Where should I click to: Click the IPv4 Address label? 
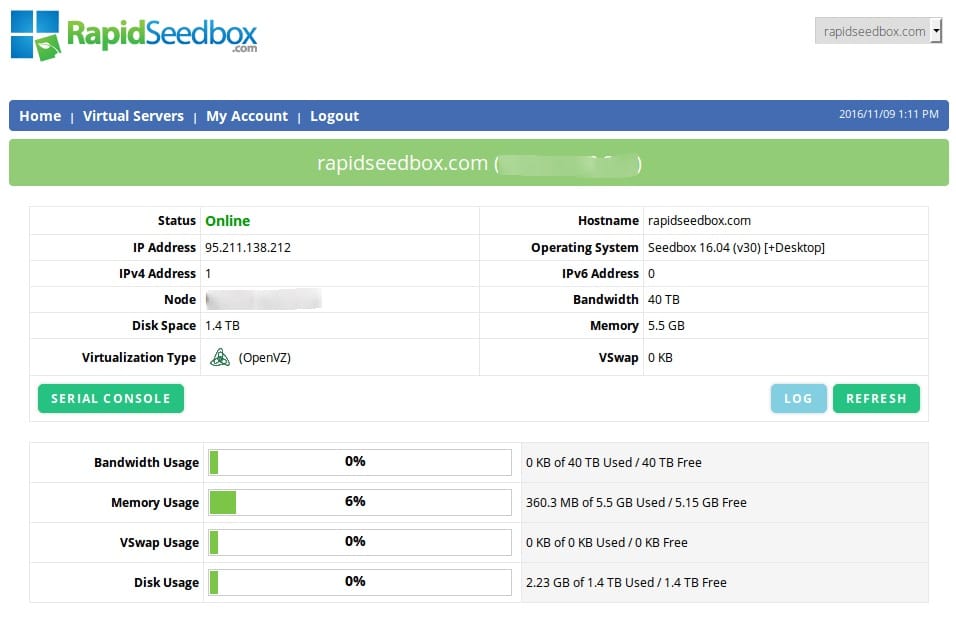157,274
